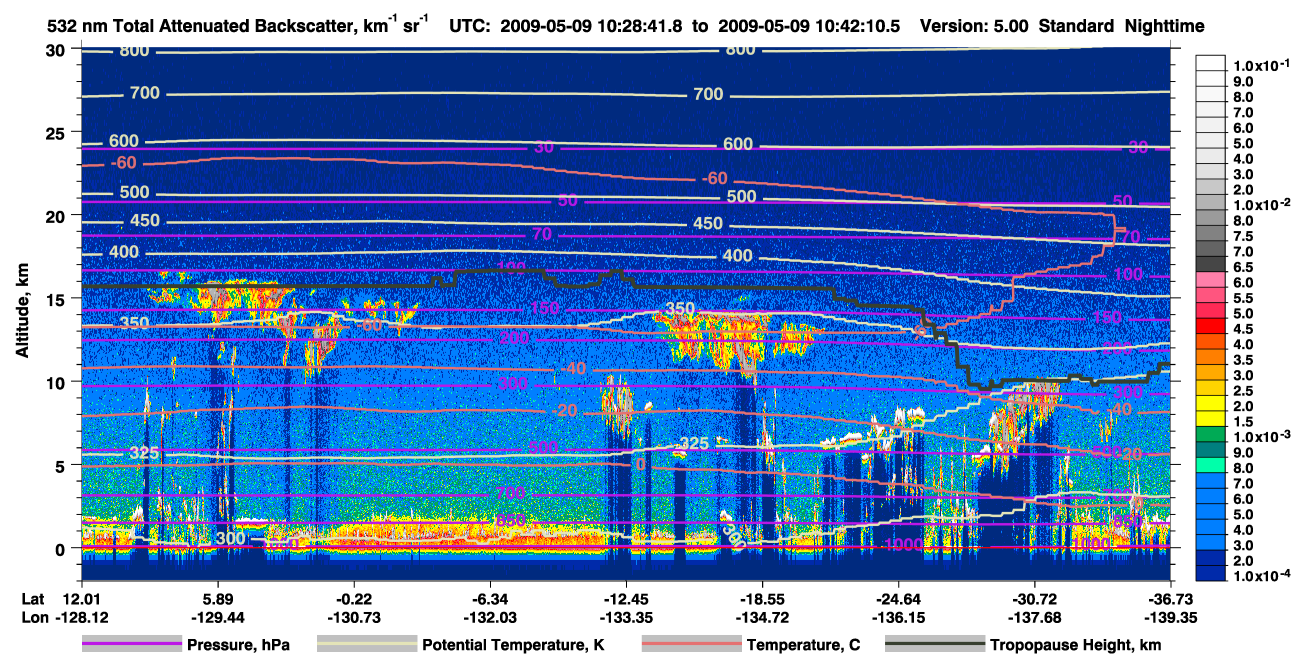Click the pure red swatch on color scale
Viewport: 1300px width, 667px height.
click(1210, 328)
